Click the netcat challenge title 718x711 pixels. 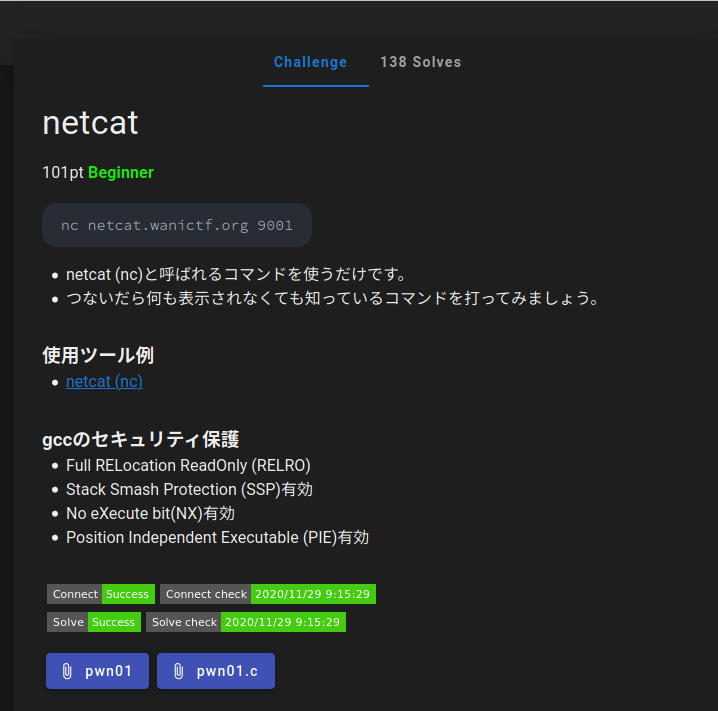click(90, 123)
